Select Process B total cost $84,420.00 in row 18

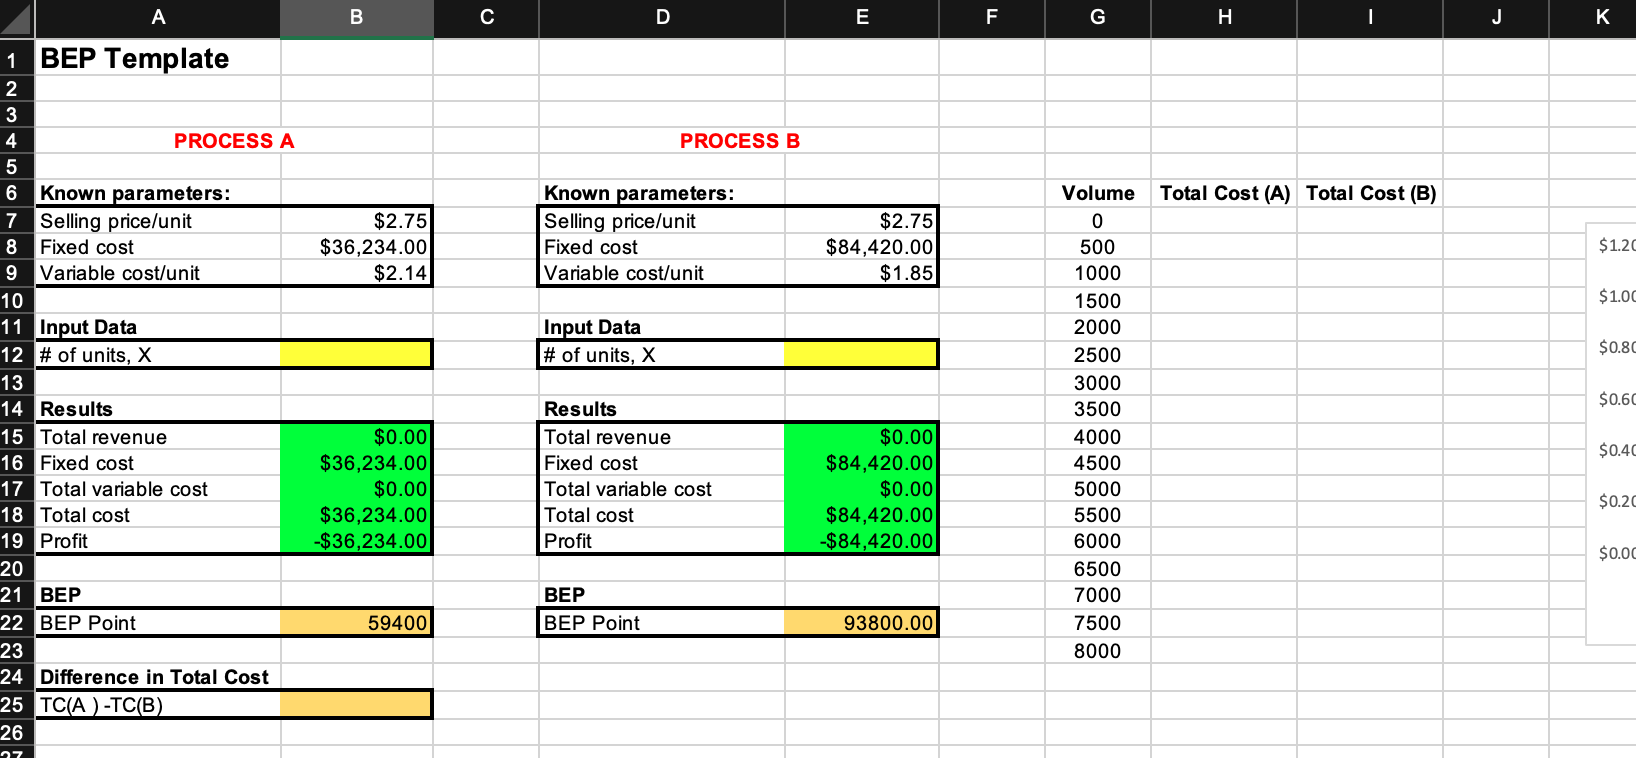(x=862, y=515)
